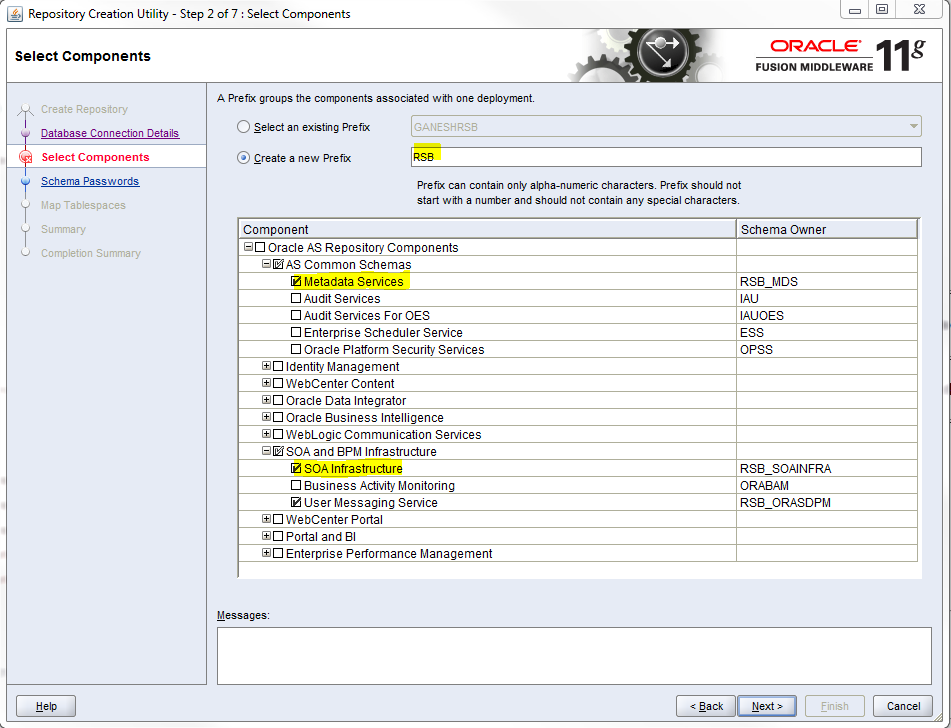
Task: Maximize the Repository Creation Utility window
Action: click(882, 9)
